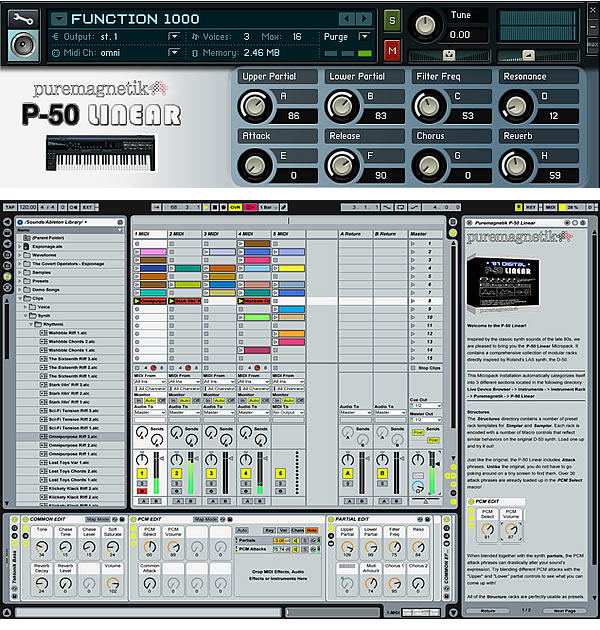The image size is (600, 630).
Task: Click COMMON EDIT Map Mode button
Action: [98, 519]
